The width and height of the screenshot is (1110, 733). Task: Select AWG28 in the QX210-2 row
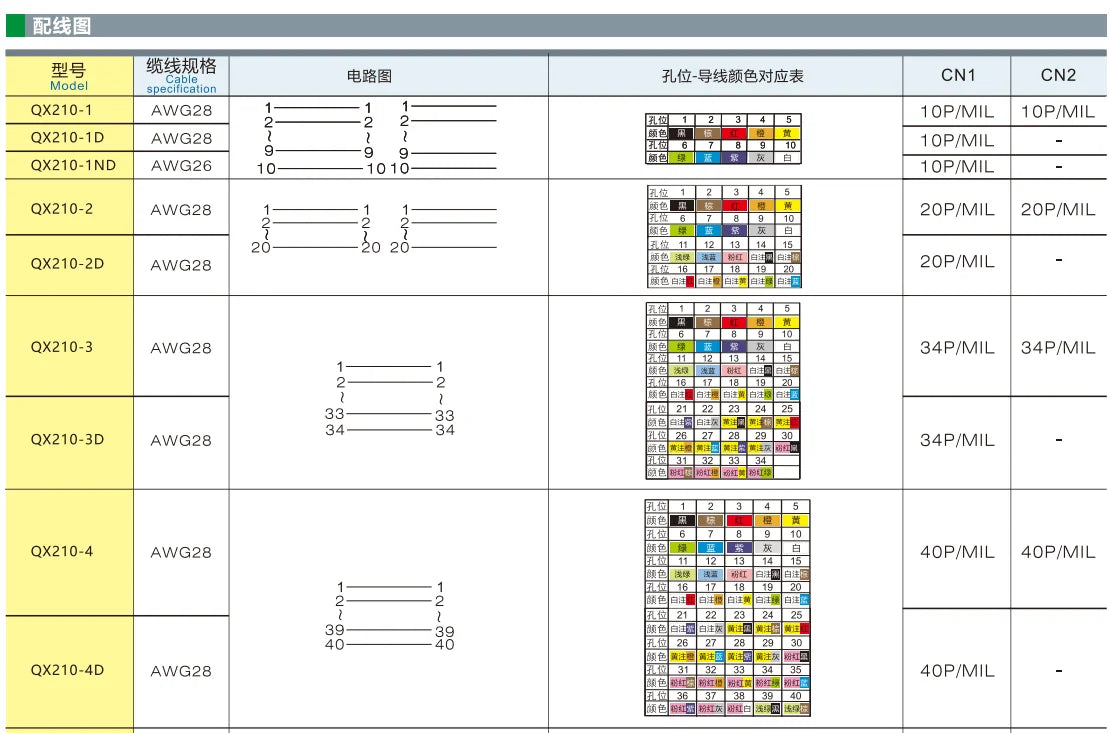pos(181,210)
